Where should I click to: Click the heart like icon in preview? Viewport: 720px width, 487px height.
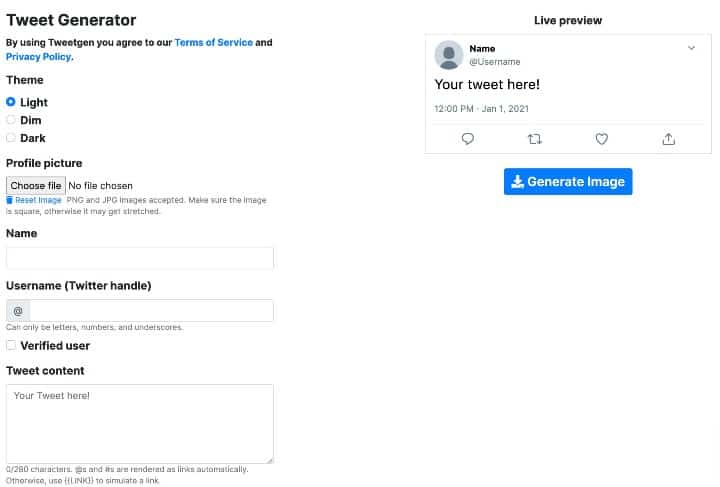coord(602,139)
